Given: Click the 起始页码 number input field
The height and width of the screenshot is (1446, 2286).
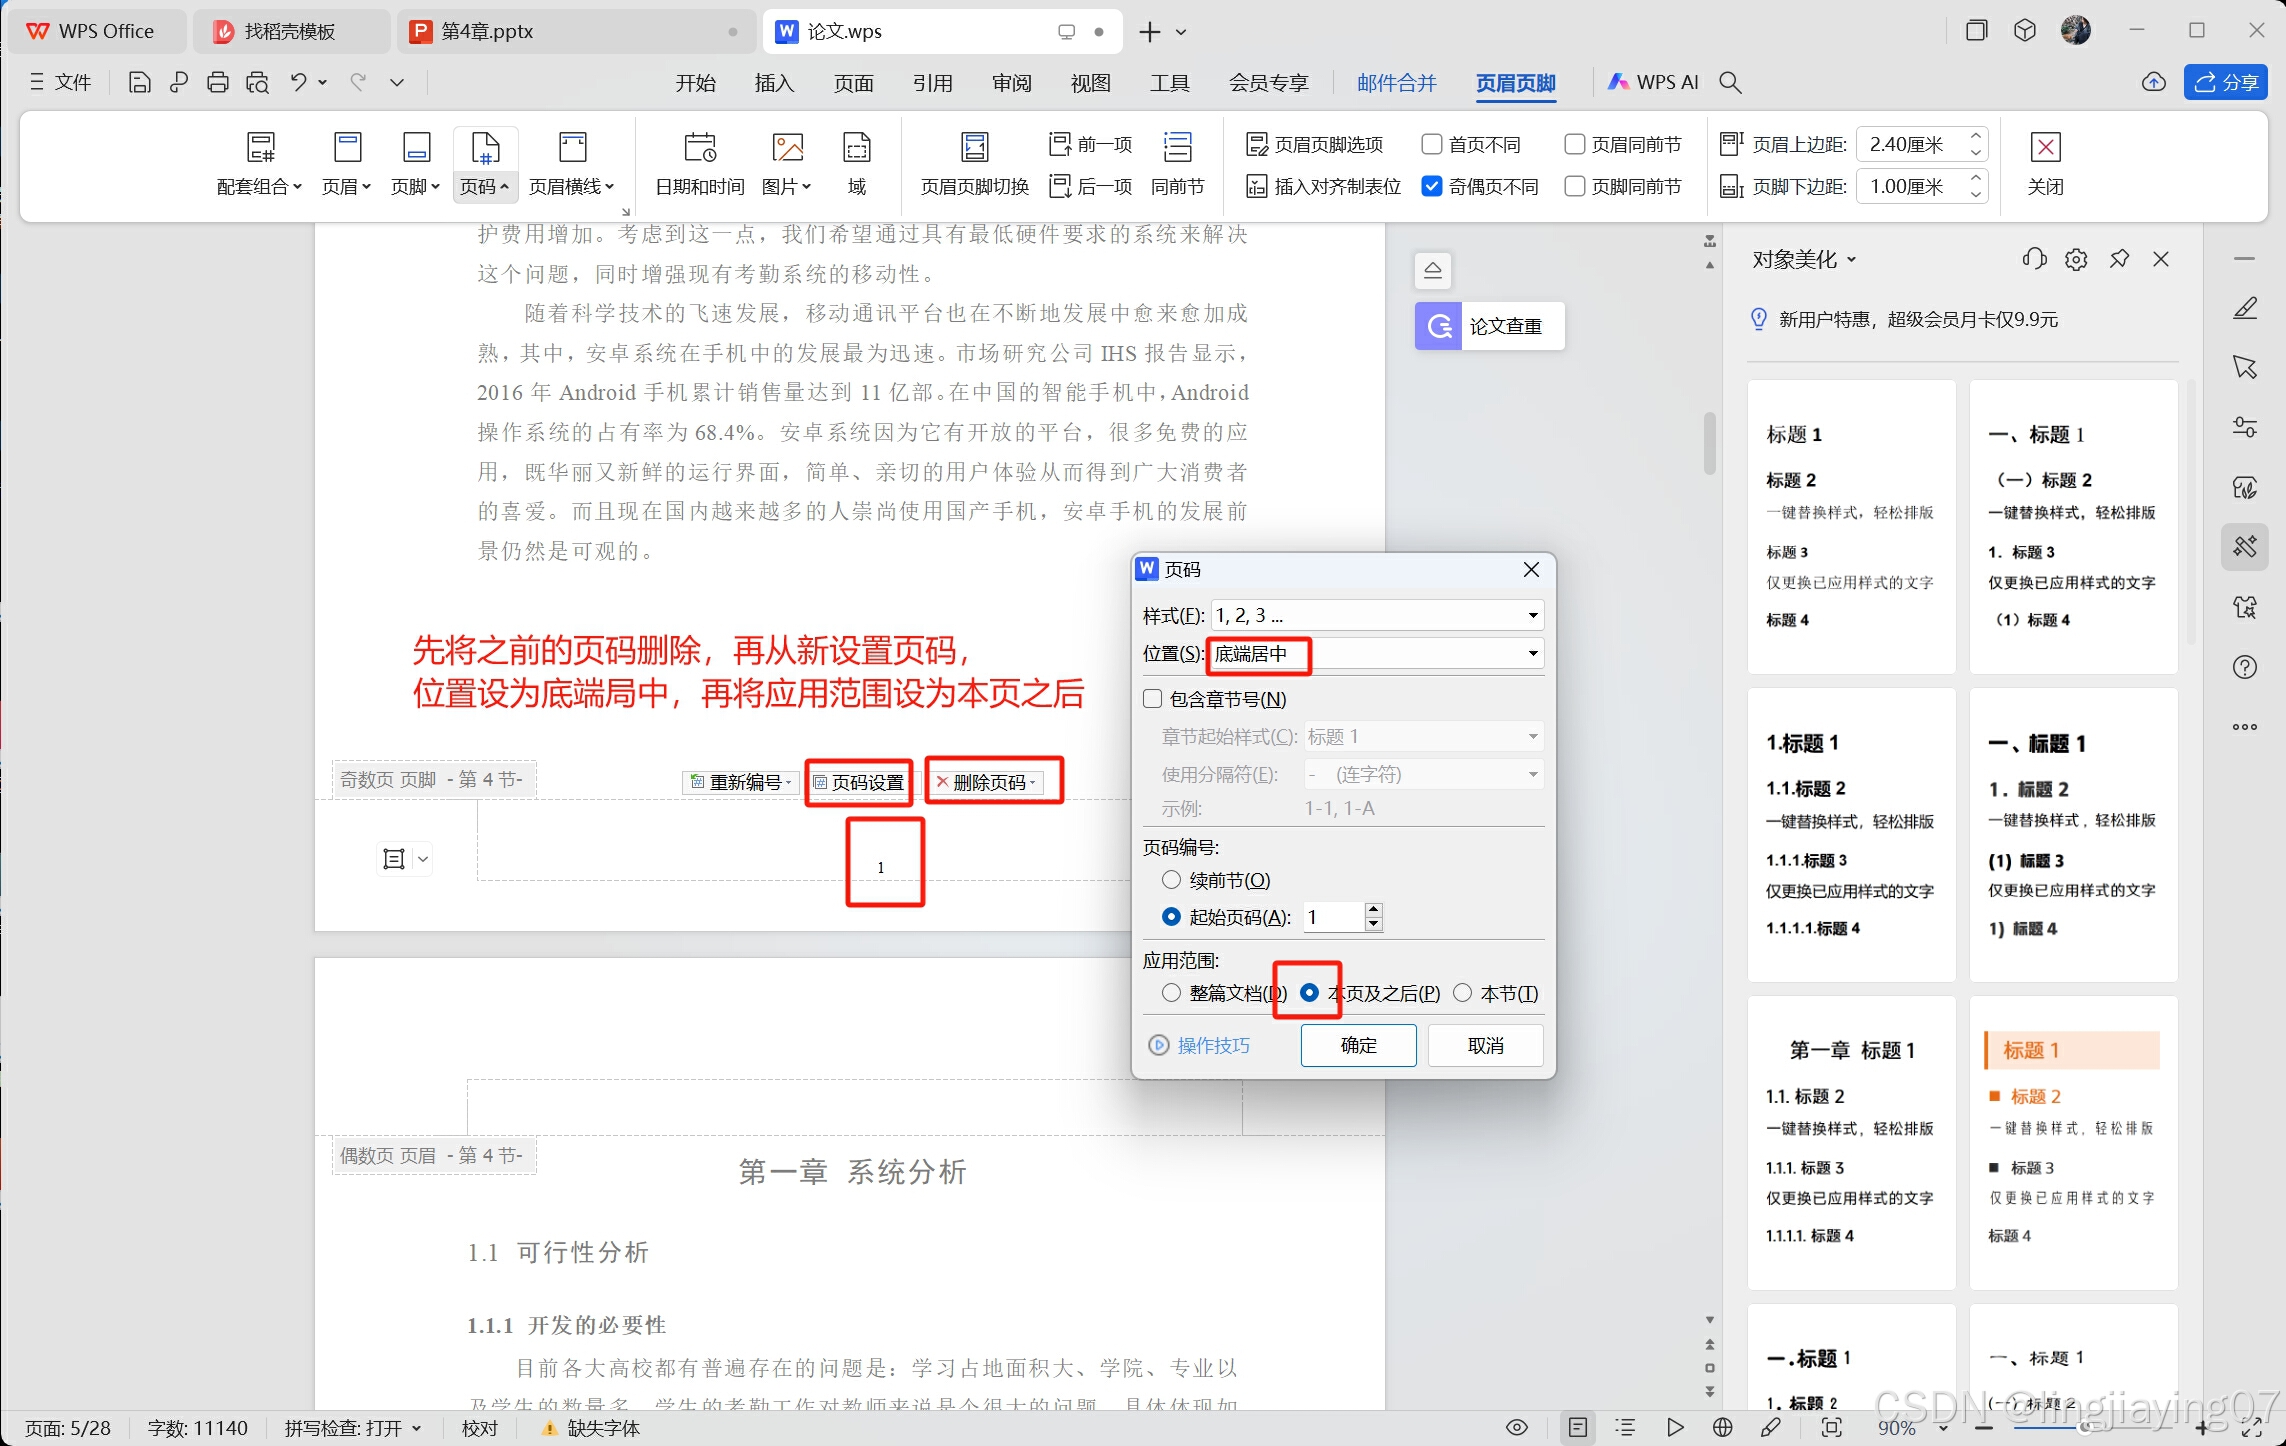Looking at the screenshot, I should click(x=1333, y=917).
